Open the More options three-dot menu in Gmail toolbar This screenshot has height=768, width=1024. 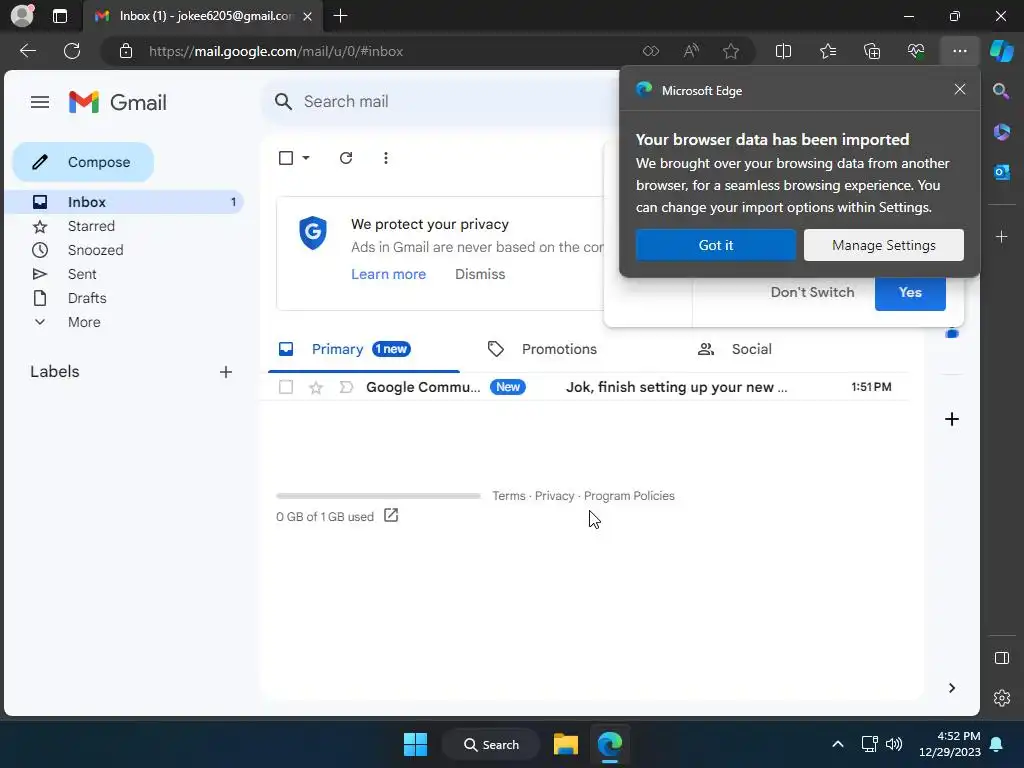(x=386, y=158)
